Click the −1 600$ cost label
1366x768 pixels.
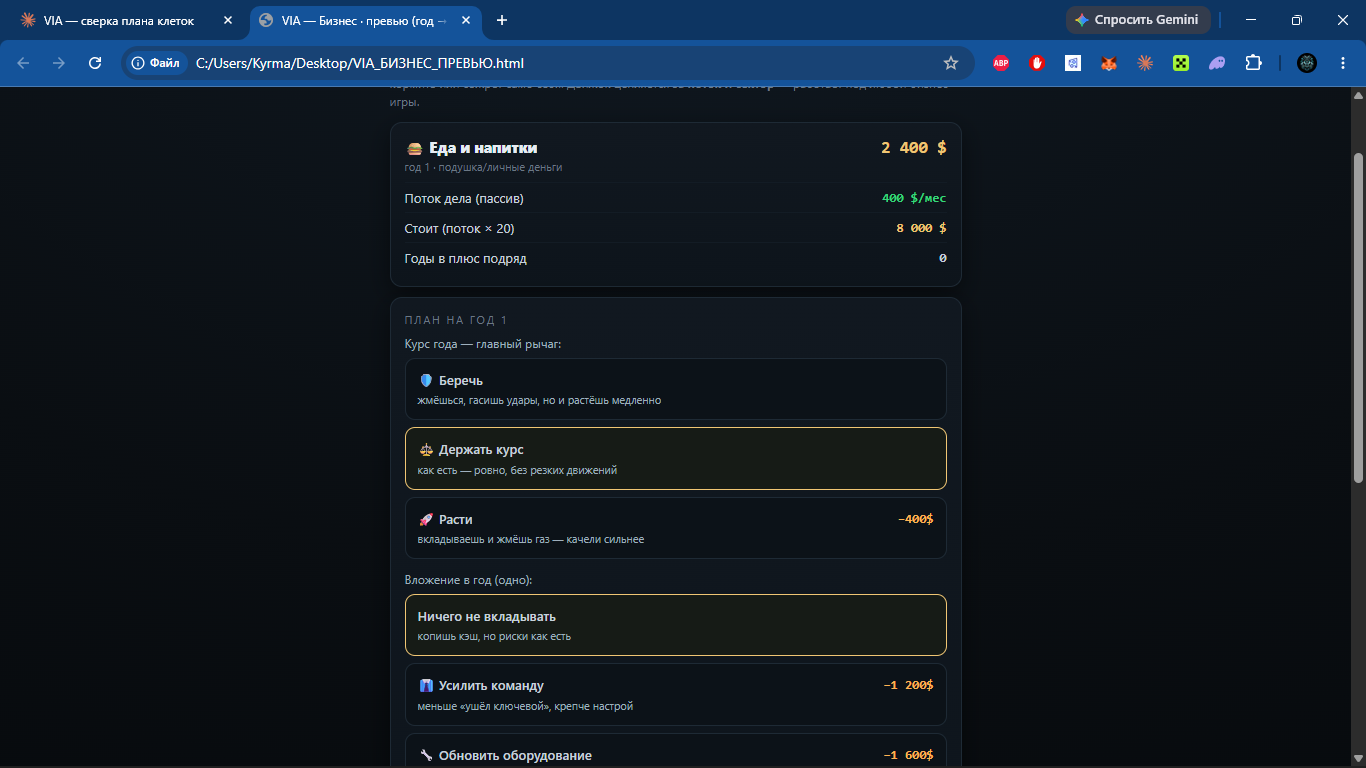coord(908,755)
